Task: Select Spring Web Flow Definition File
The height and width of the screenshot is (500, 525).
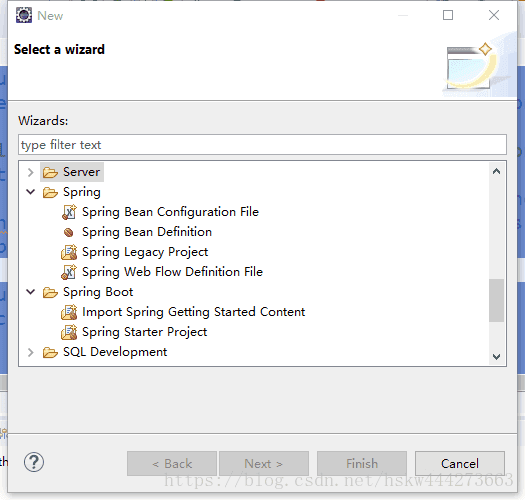Action: point(172,272)
